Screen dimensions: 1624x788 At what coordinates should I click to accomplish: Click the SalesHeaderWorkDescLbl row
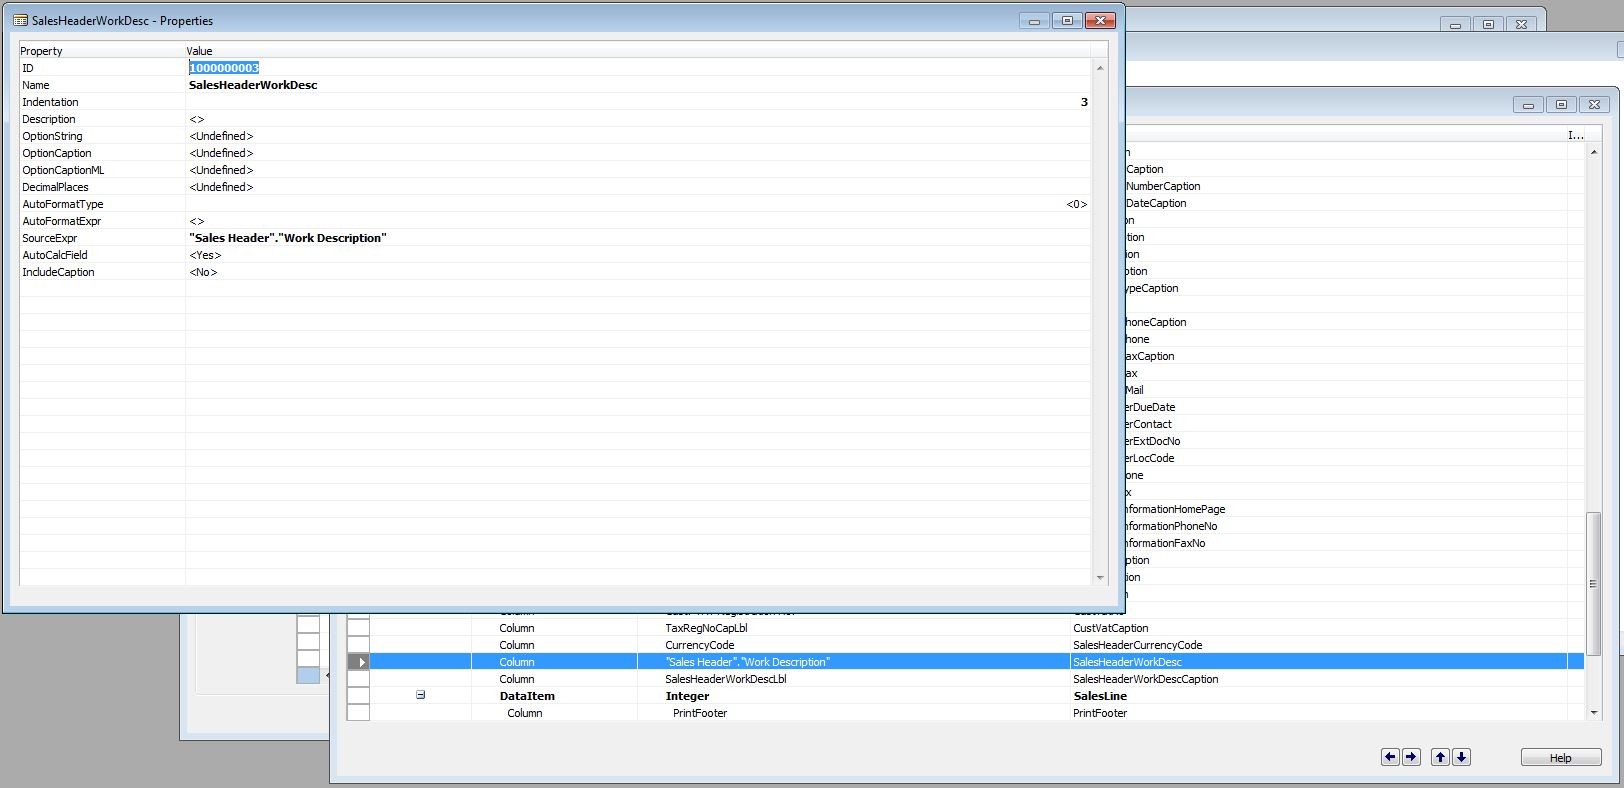[725, 679]
